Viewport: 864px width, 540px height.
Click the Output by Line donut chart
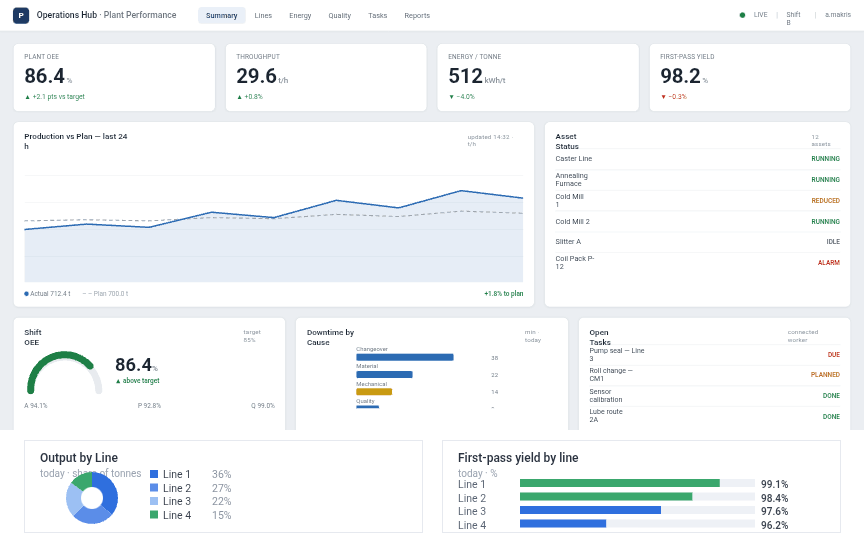92,498
